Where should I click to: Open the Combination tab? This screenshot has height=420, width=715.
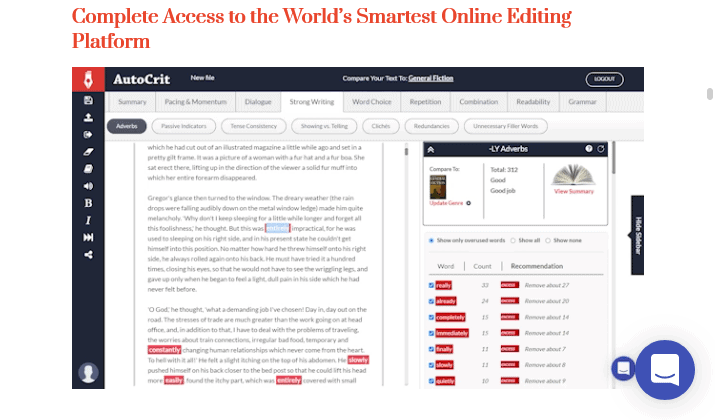[479, 102]
